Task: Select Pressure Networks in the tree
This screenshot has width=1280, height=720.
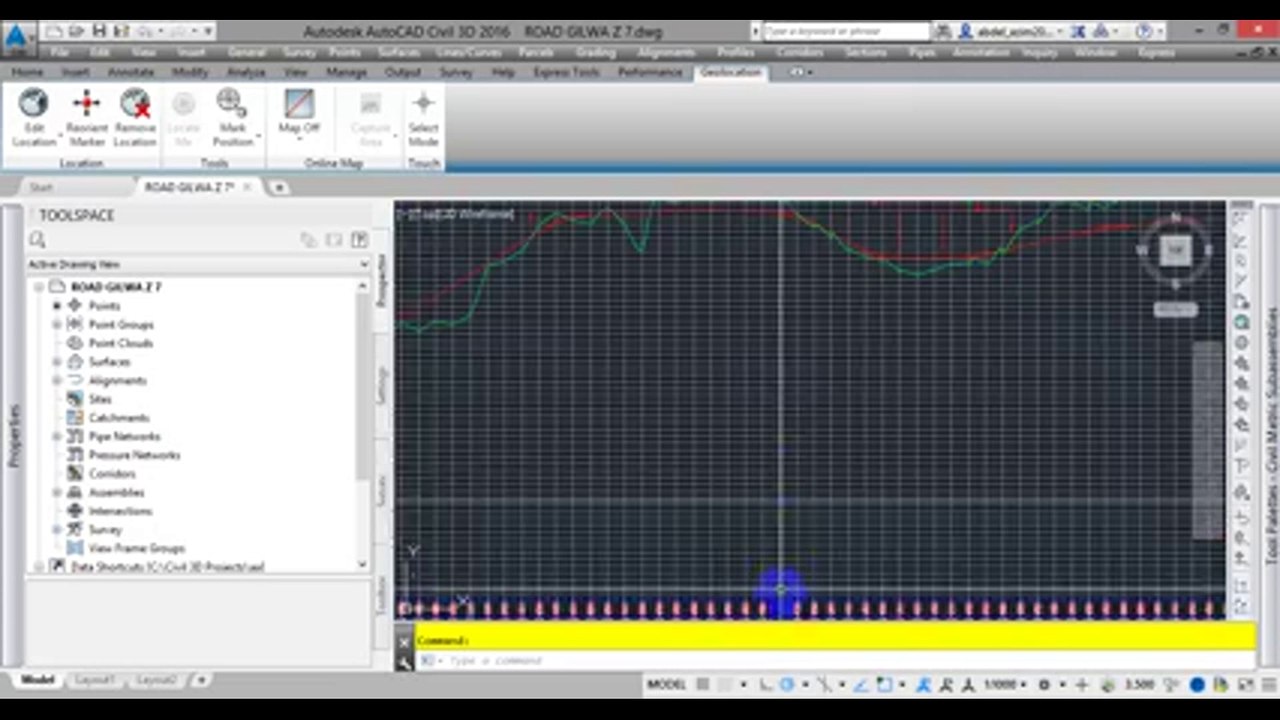Action: (x=134, y=455)
